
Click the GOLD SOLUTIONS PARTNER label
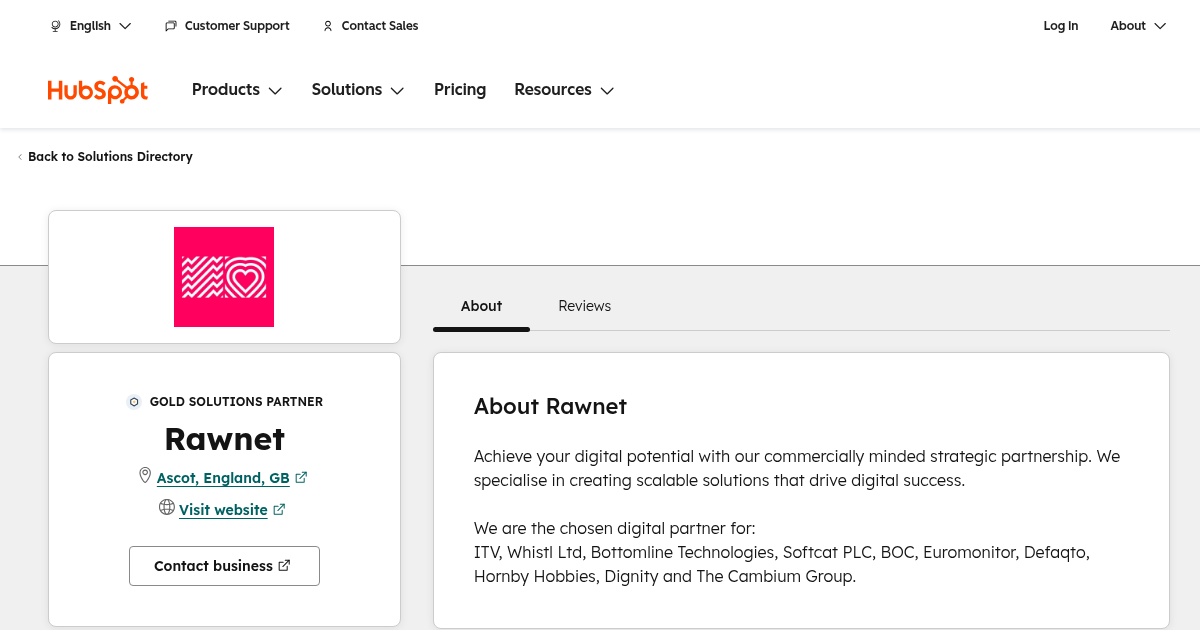236,402
